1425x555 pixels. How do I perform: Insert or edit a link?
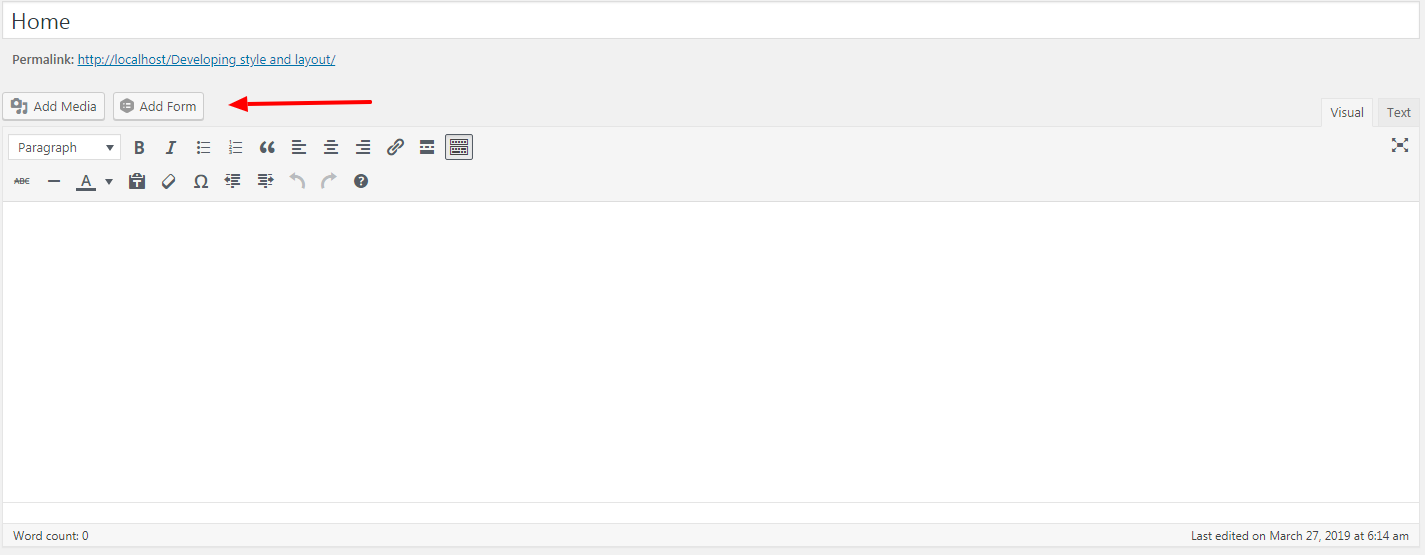point(395,147)
